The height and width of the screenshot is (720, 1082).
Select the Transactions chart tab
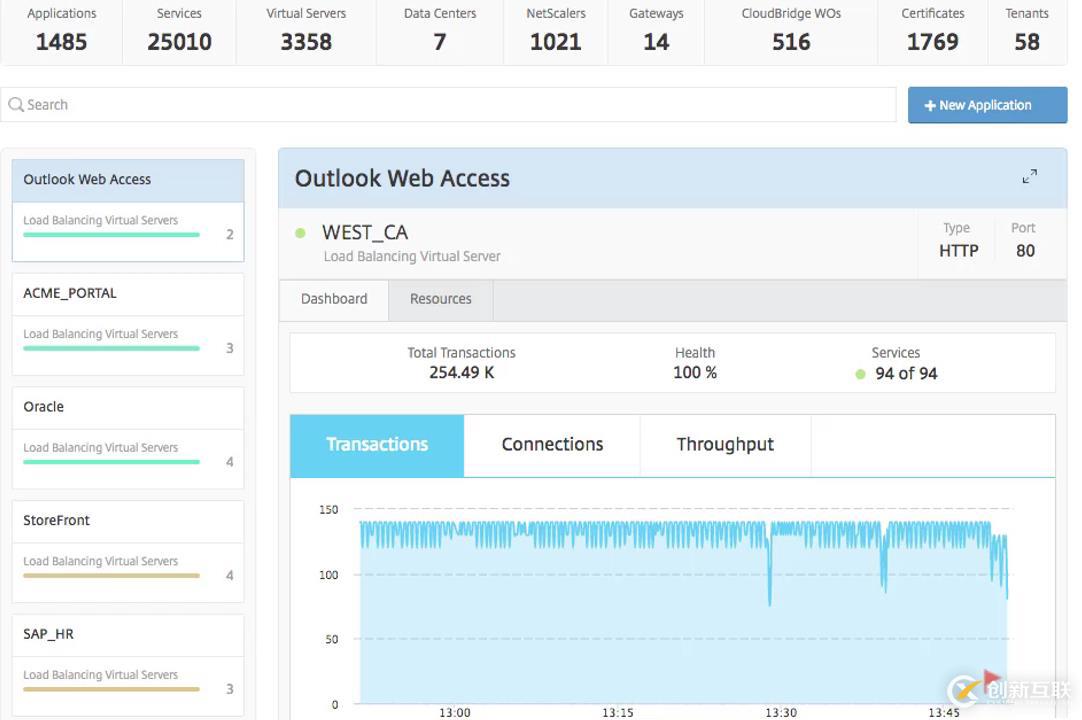coord(377,445)
